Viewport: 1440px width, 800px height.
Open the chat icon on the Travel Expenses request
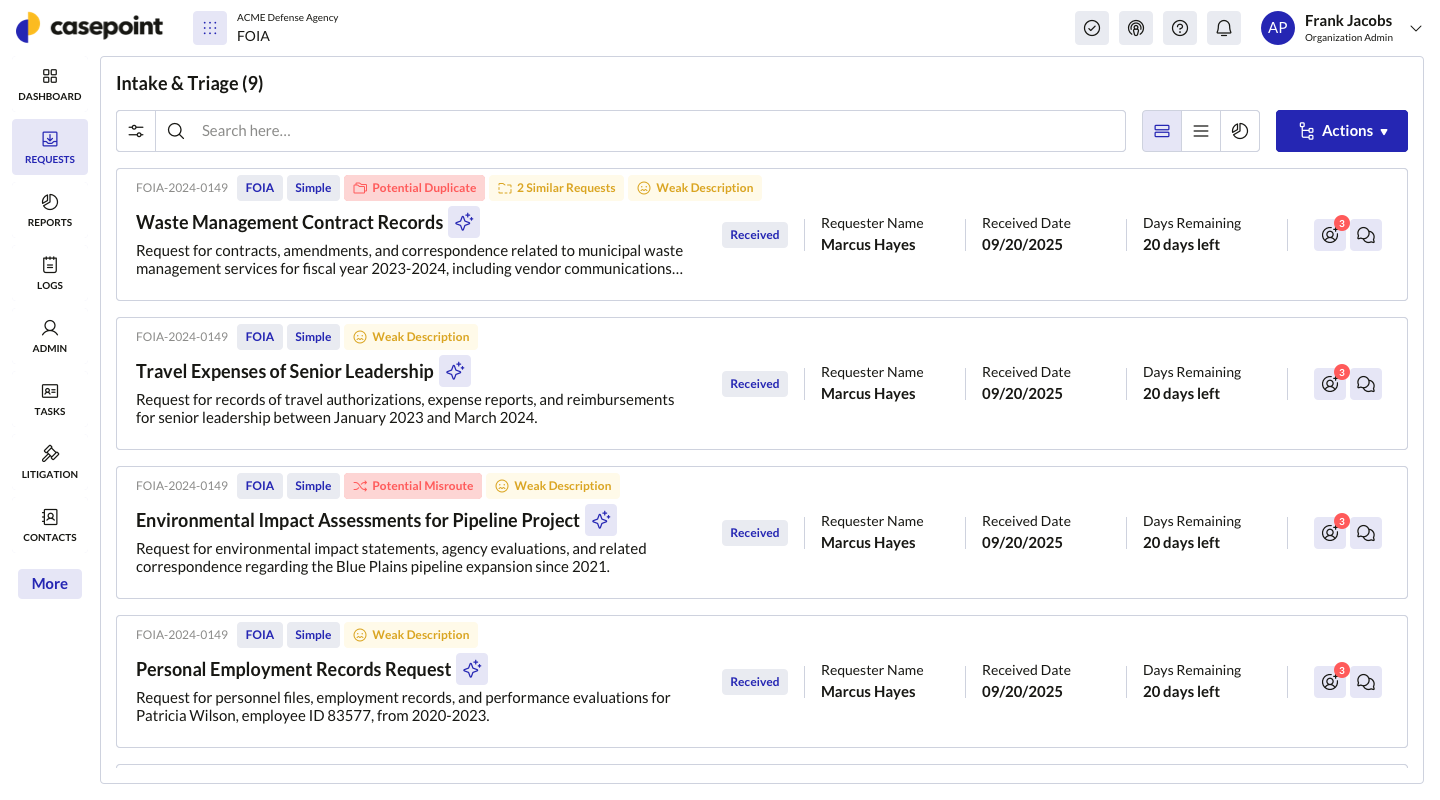pos(1366,383)
